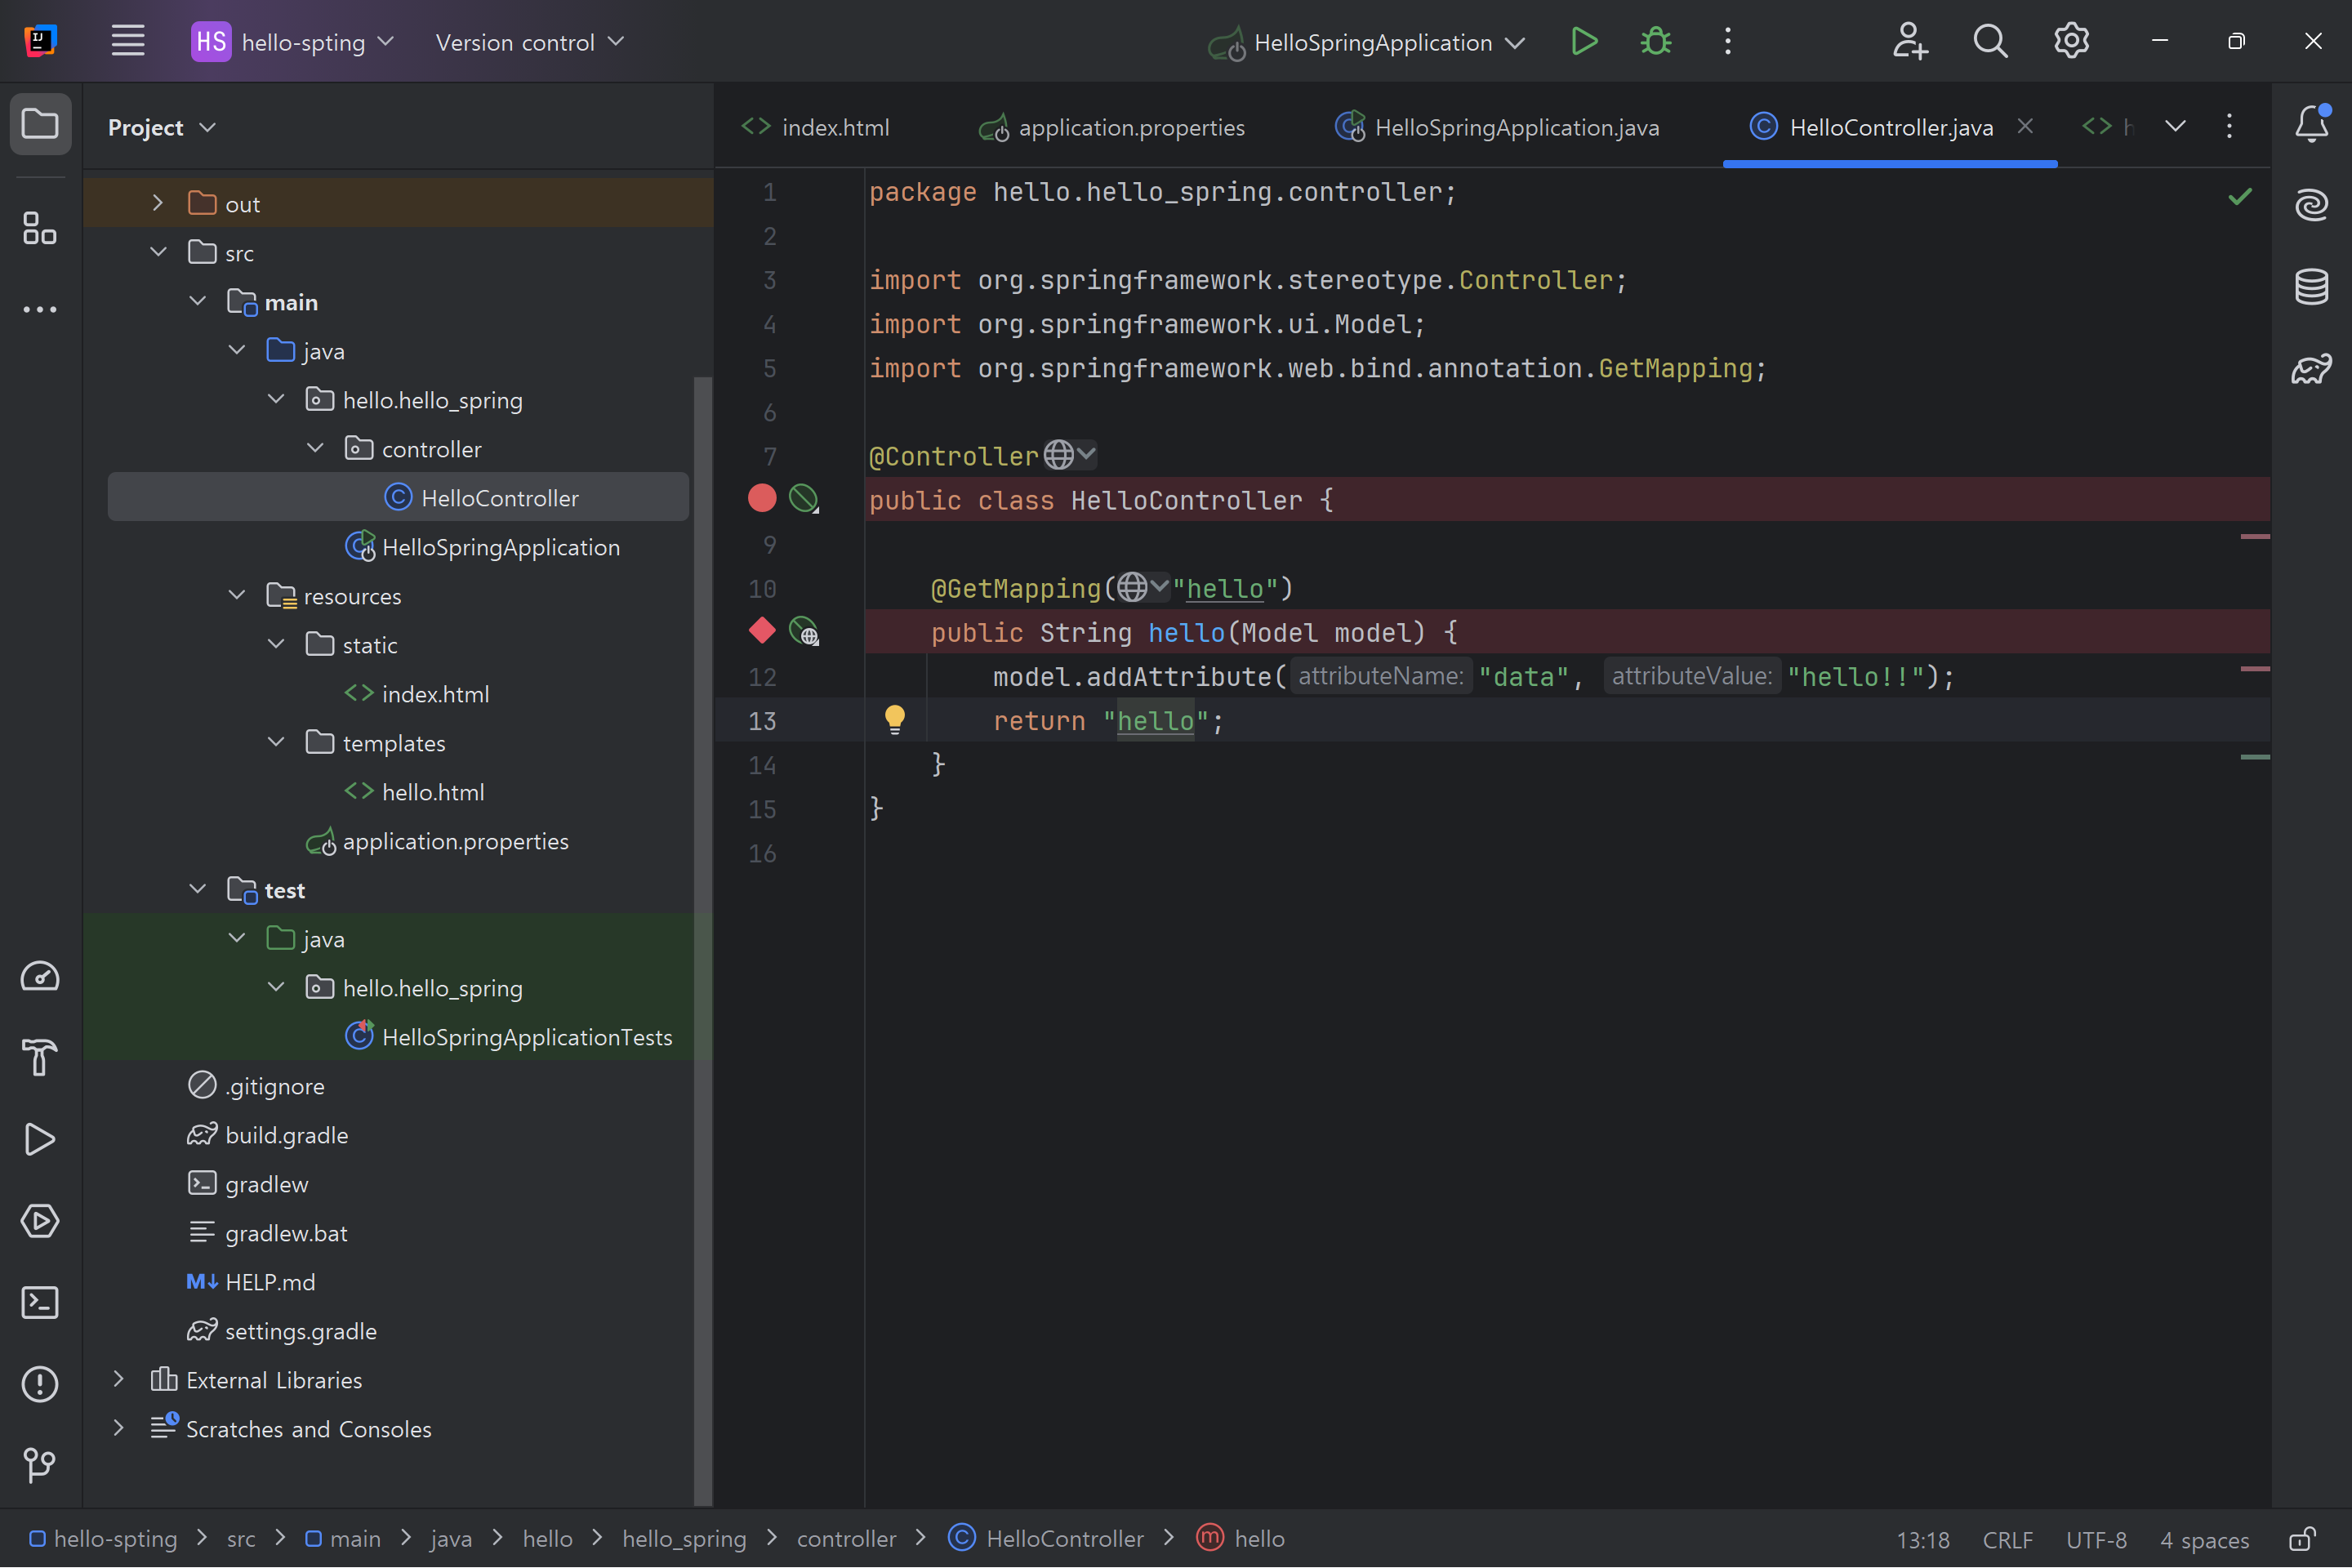Open the AI Assistant spiral icon
Viewport: 2352px width, 1568px height.
[x=2312, y=205]
